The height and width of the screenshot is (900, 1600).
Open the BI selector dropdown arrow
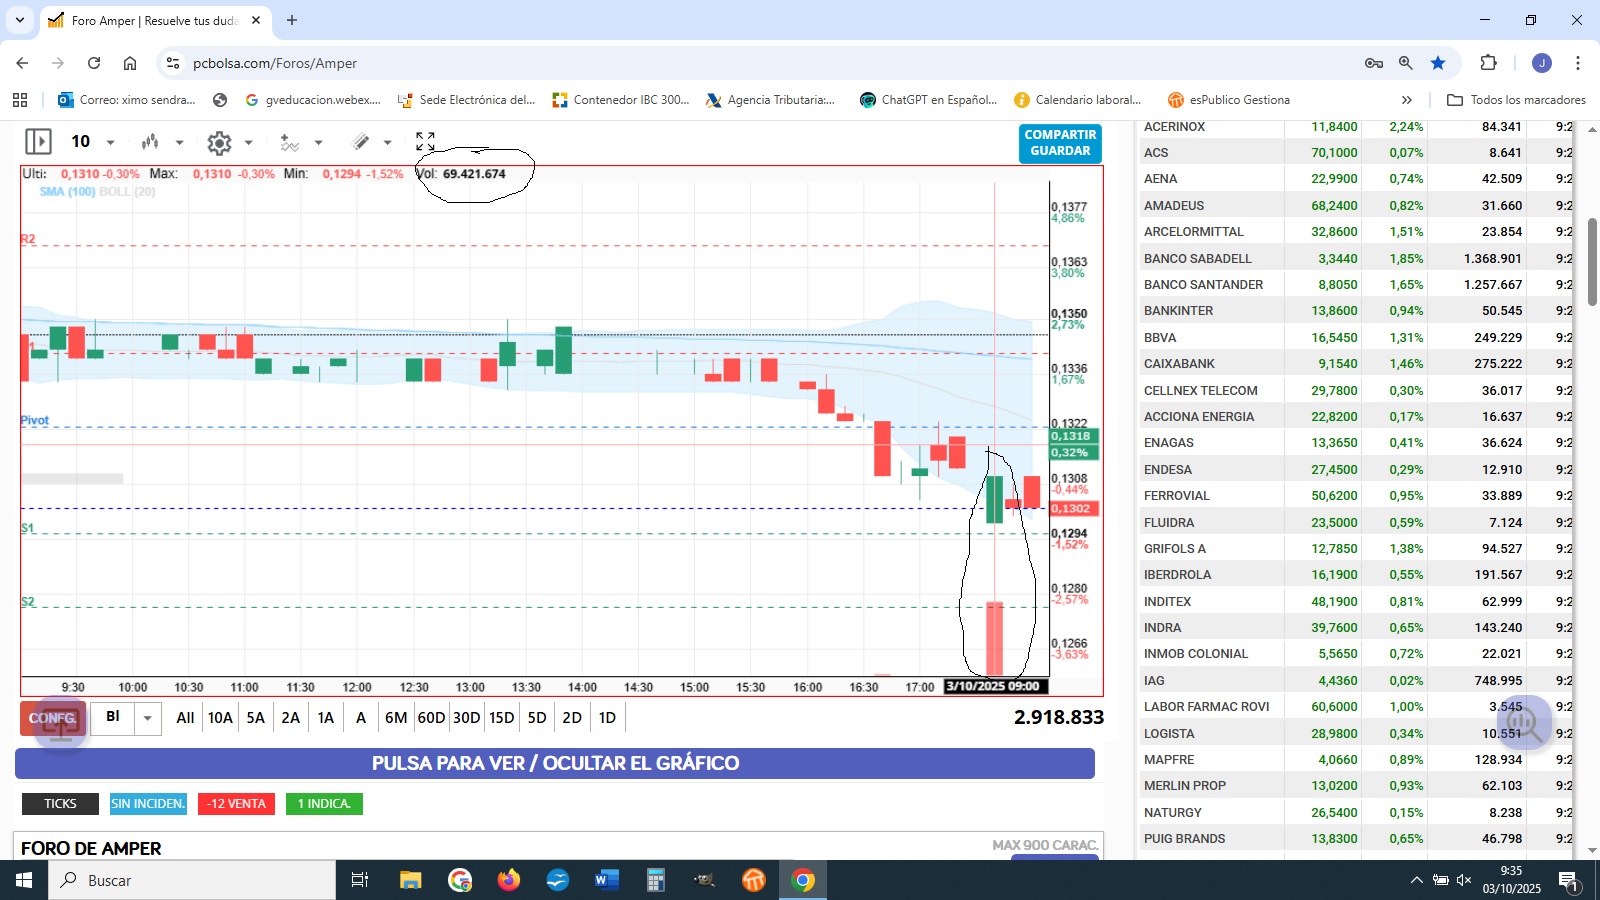(x=148, y=718)
